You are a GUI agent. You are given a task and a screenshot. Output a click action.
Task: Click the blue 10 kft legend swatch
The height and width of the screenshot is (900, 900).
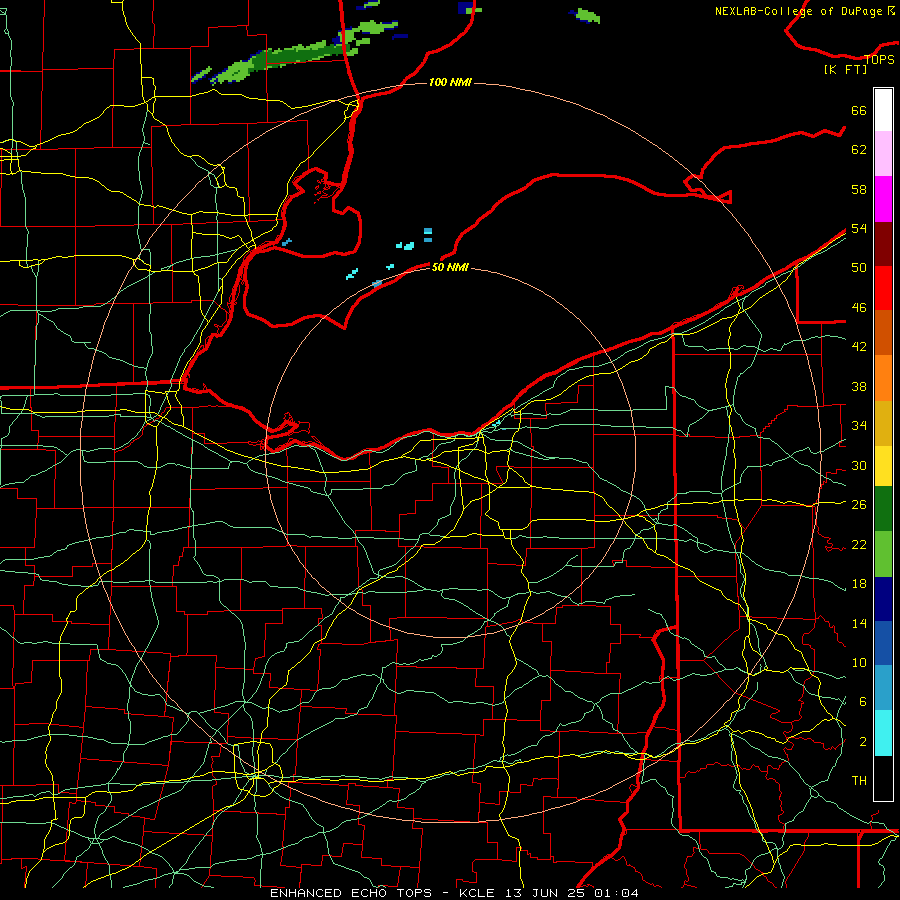click(x=883, y=643)
